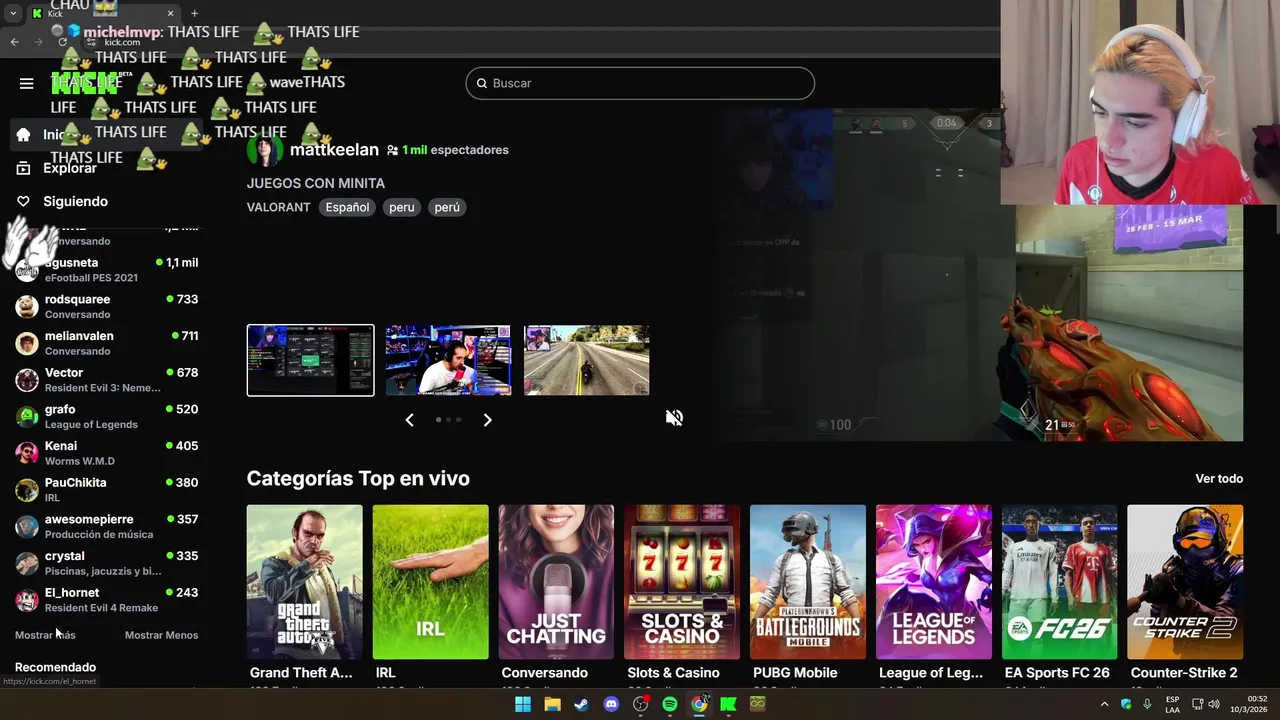1280x720 pixels.
Task: Open Chrome's tab search dropdown chevron
Action: (13, 13)
